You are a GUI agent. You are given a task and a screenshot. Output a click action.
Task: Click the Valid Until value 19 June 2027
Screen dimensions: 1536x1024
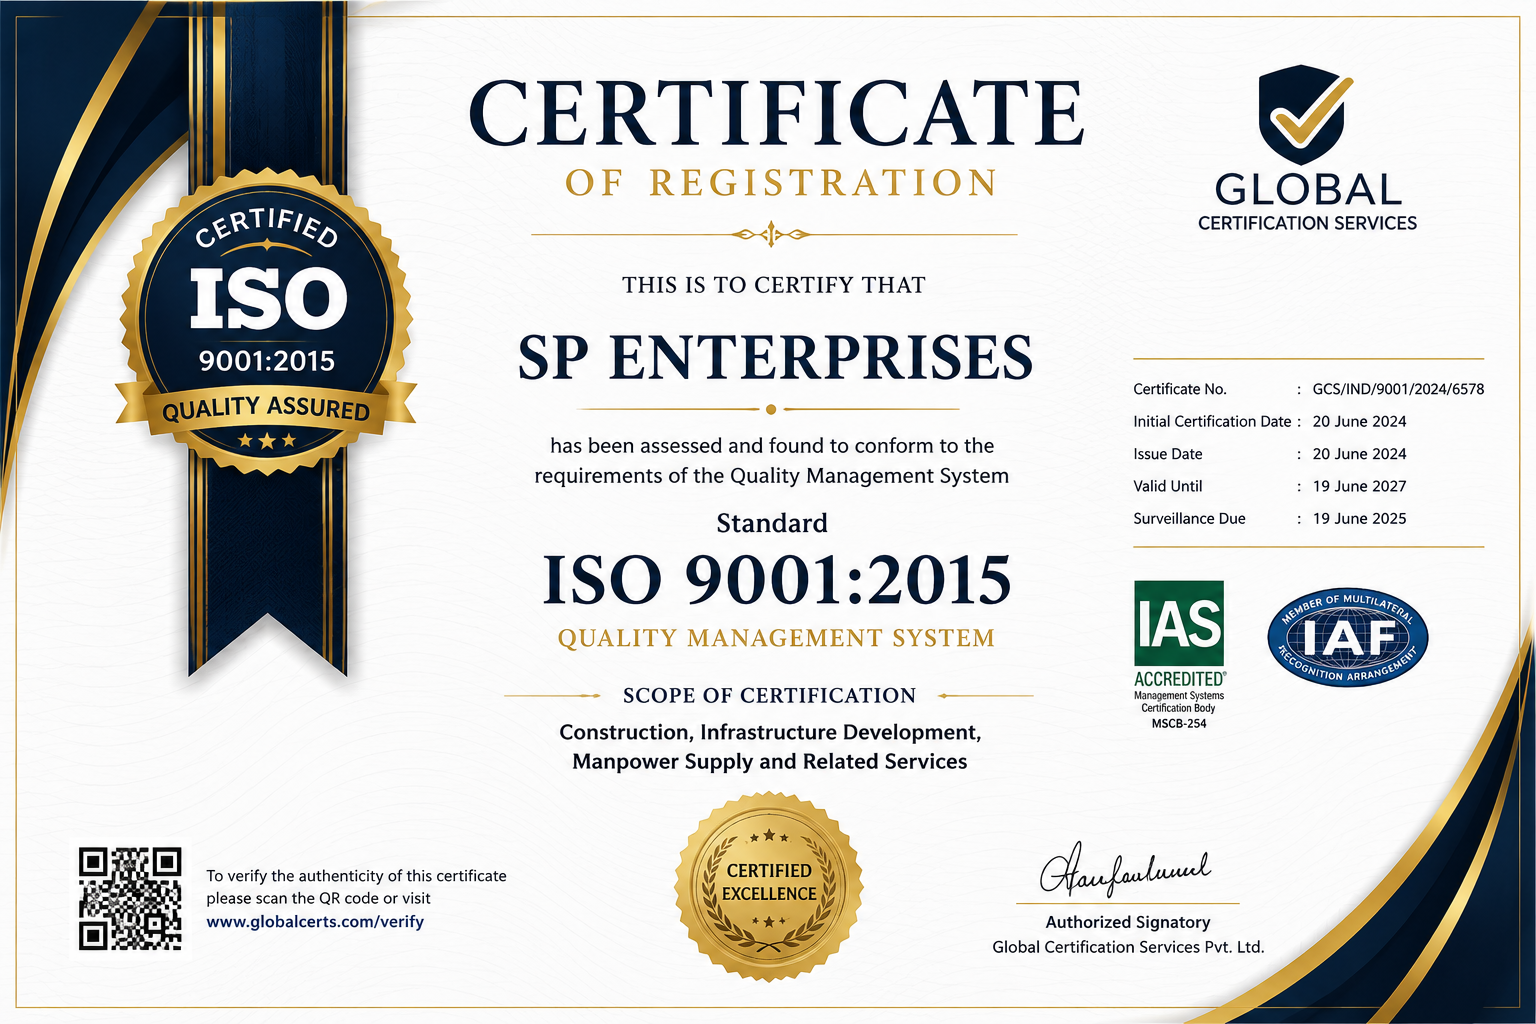pyautogui.click(x=1359, y=486)
